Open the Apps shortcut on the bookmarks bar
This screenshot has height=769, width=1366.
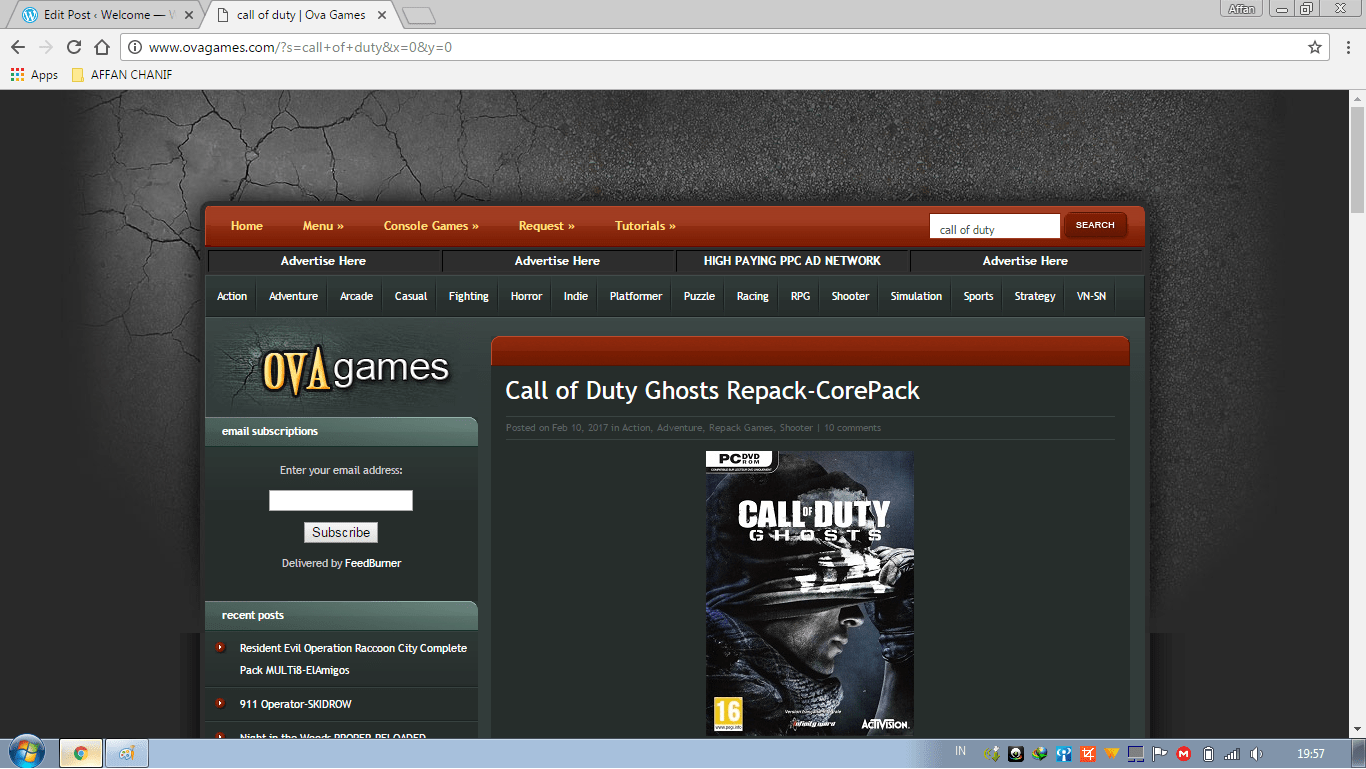click(33, 74)
